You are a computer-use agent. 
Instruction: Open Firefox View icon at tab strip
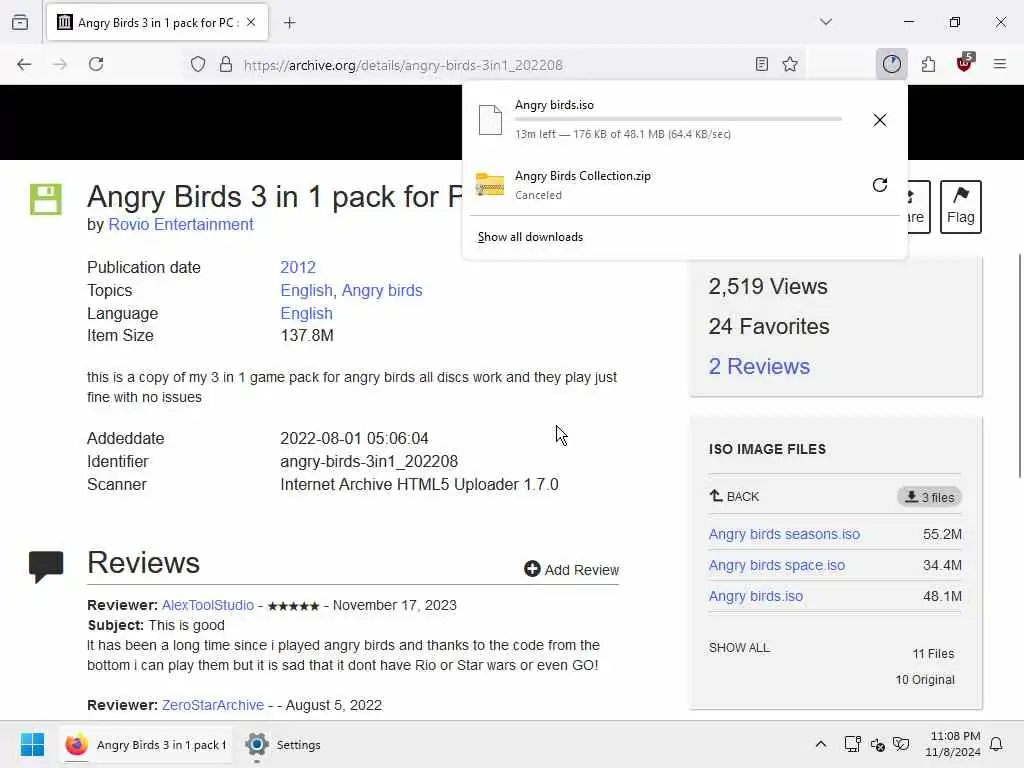coord(20,22)
